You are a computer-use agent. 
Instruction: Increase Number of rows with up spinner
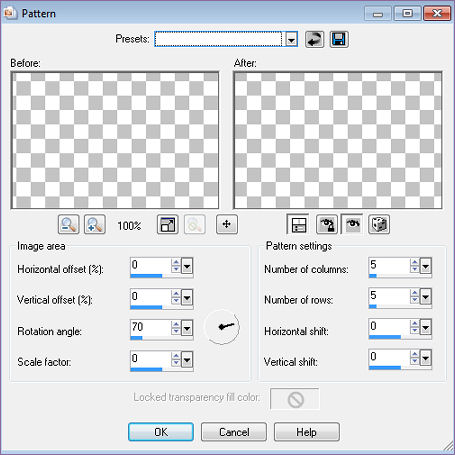pyautogui.click(x=414, y=293)
